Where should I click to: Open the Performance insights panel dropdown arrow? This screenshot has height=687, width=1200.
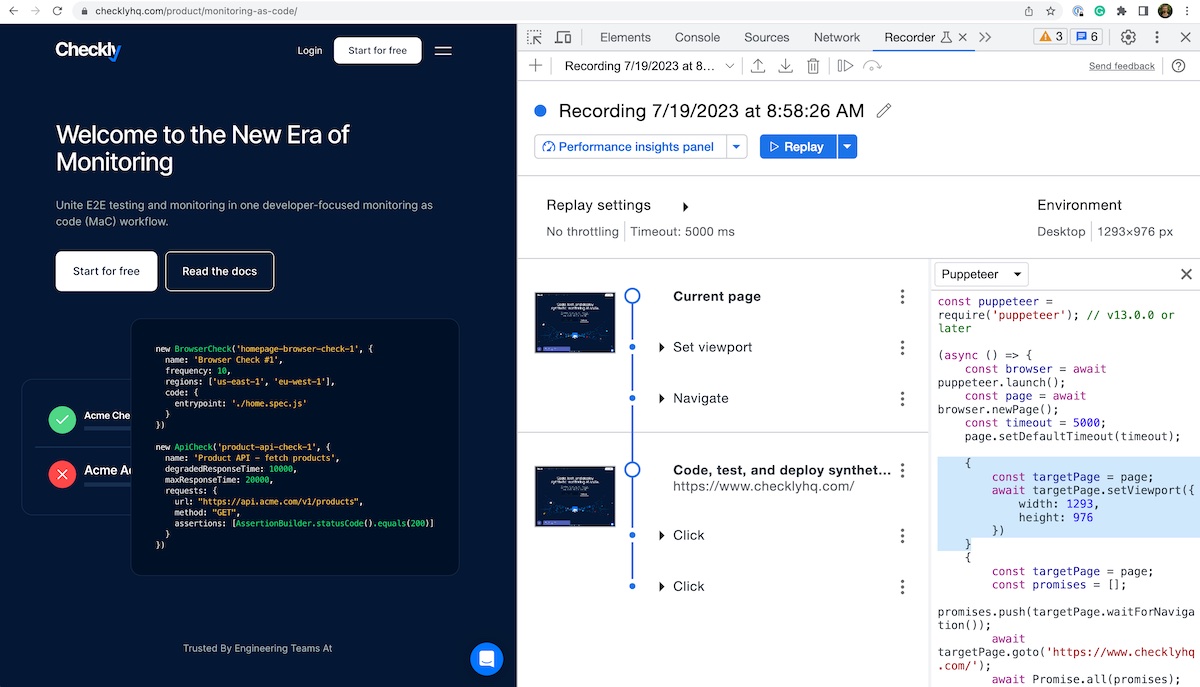click(x=737, y=147)
